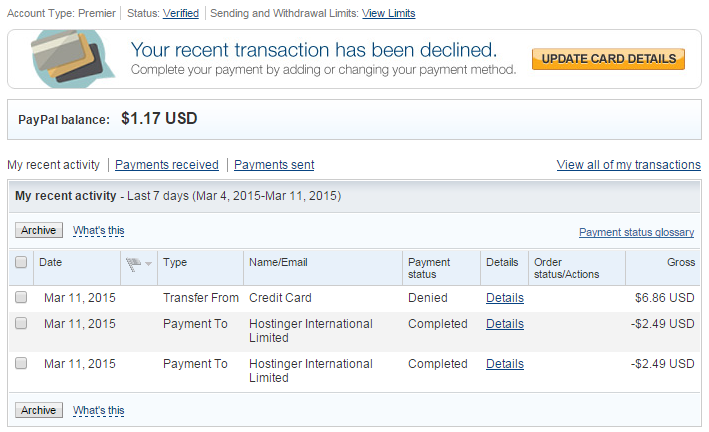Open the flag column dropdown arrow
The image size is (709, 432).
coord(149,264)
